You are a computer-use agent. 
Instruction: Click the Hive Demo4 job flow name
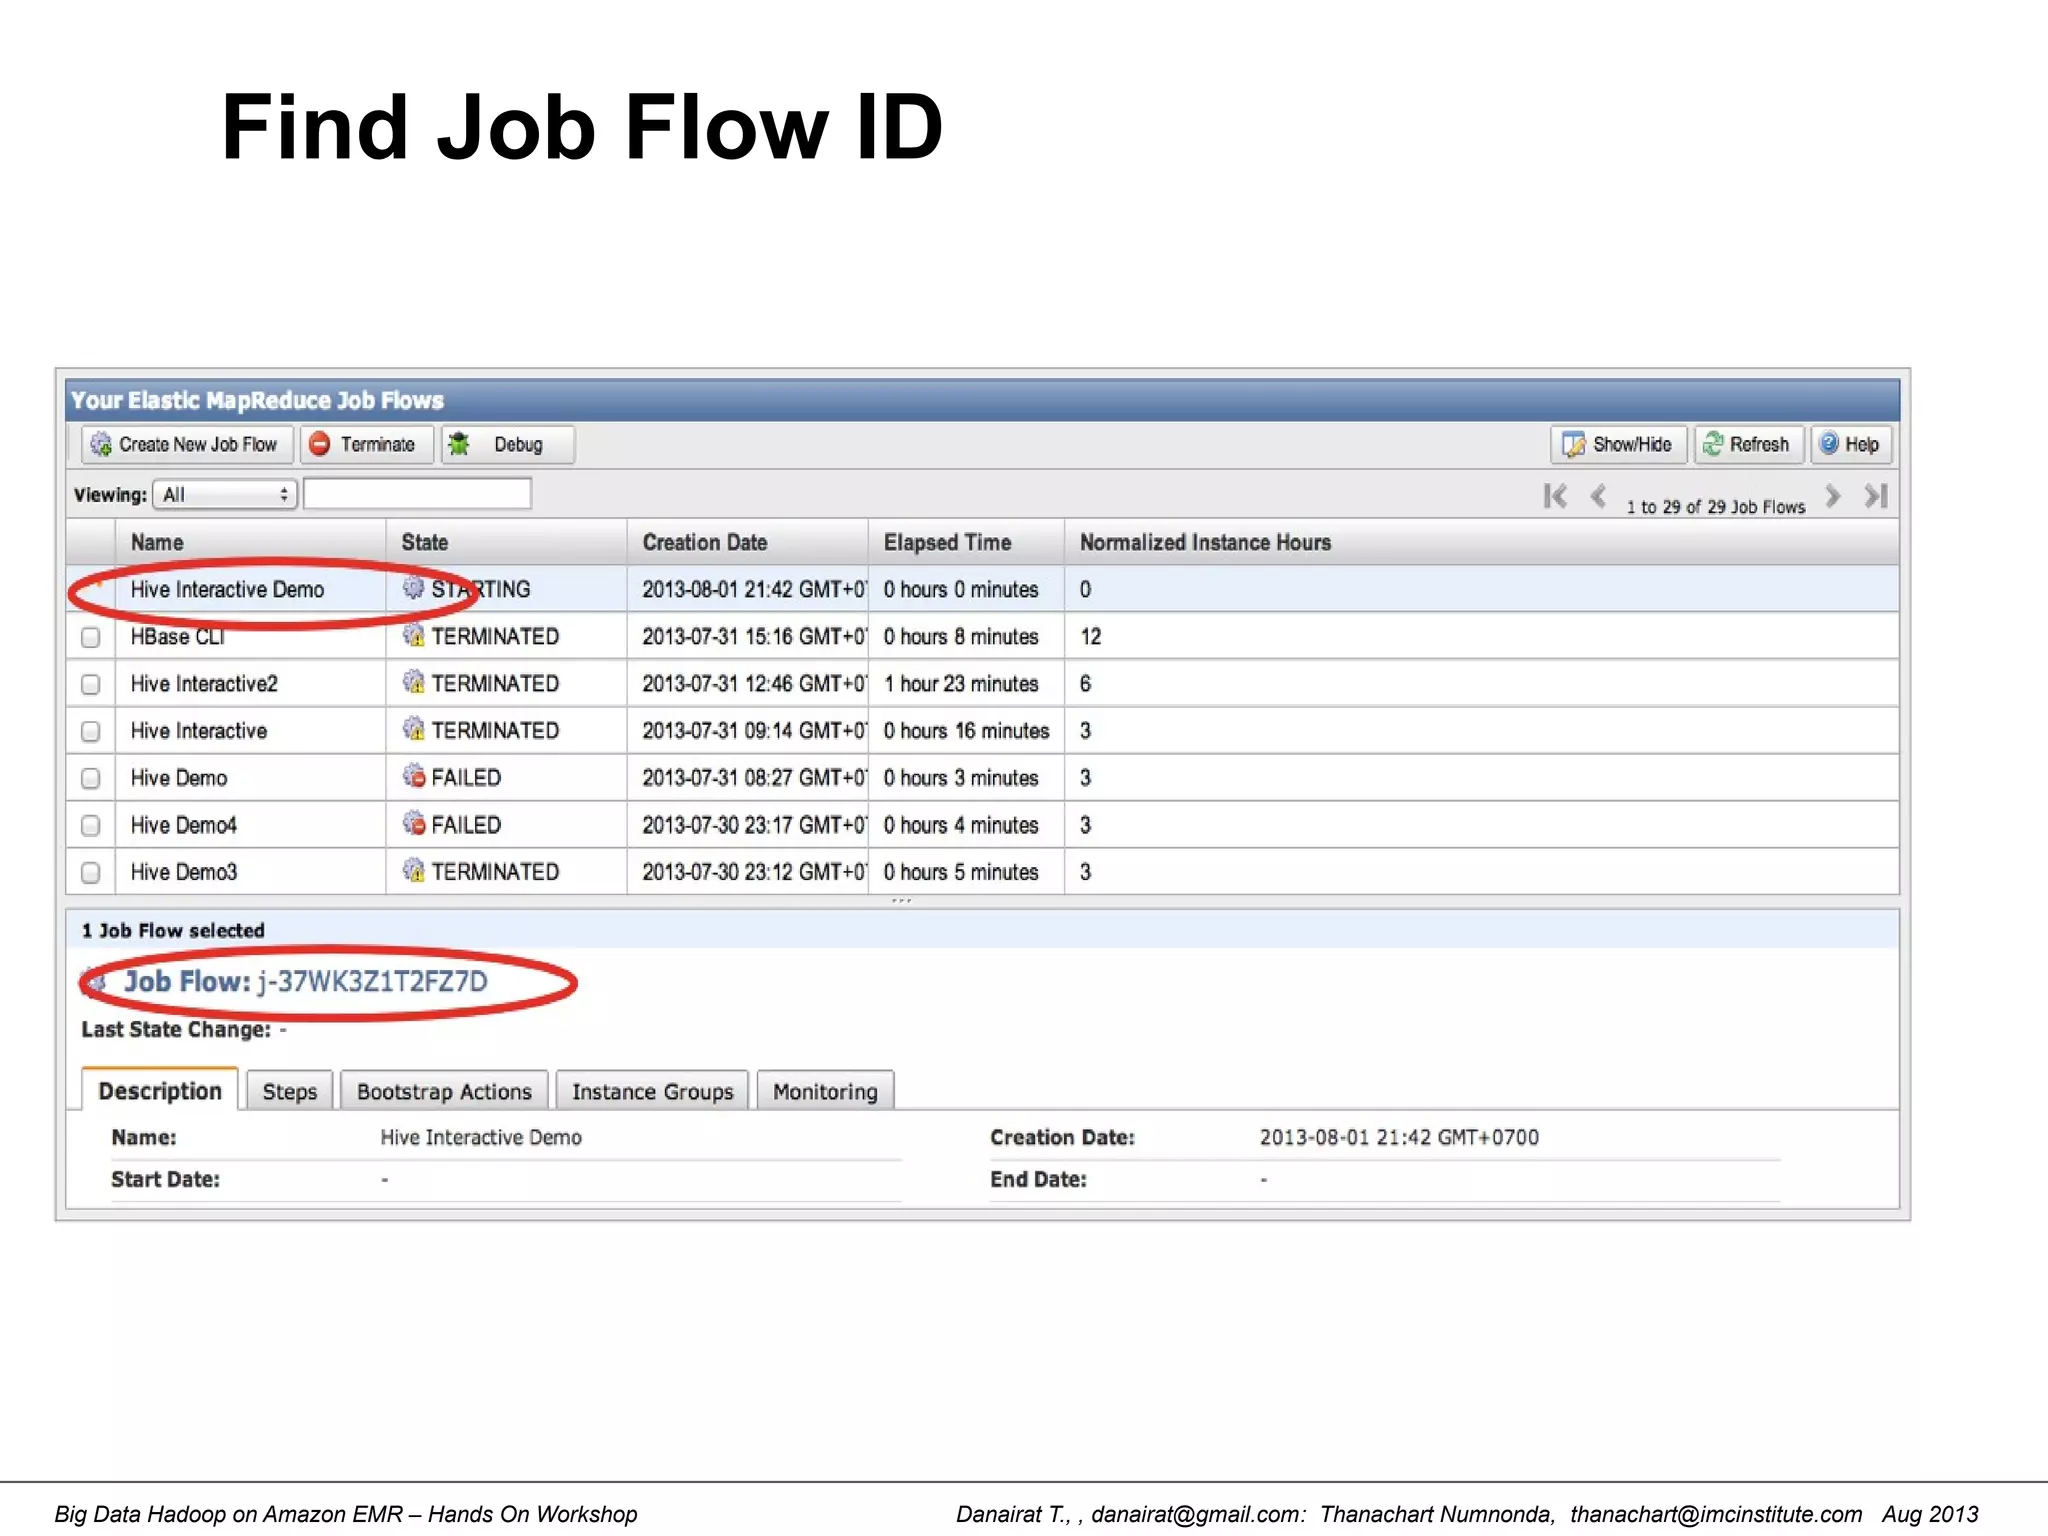183,825
